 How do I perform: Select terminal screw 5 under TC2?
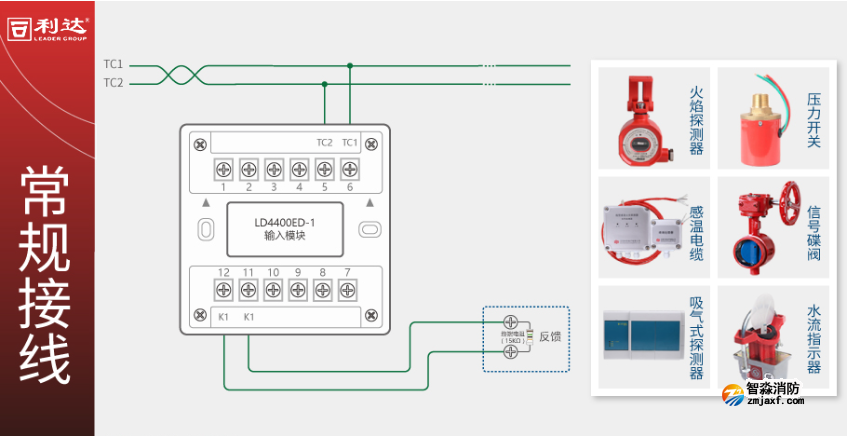coord(323,168)
